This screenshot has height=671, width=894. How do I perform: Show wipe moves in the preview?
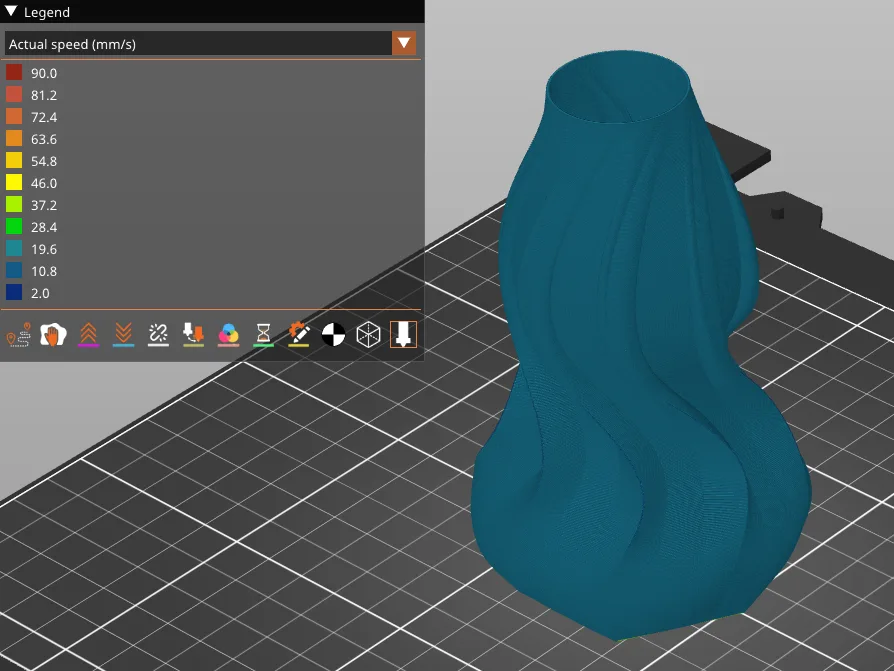point(52,334)
